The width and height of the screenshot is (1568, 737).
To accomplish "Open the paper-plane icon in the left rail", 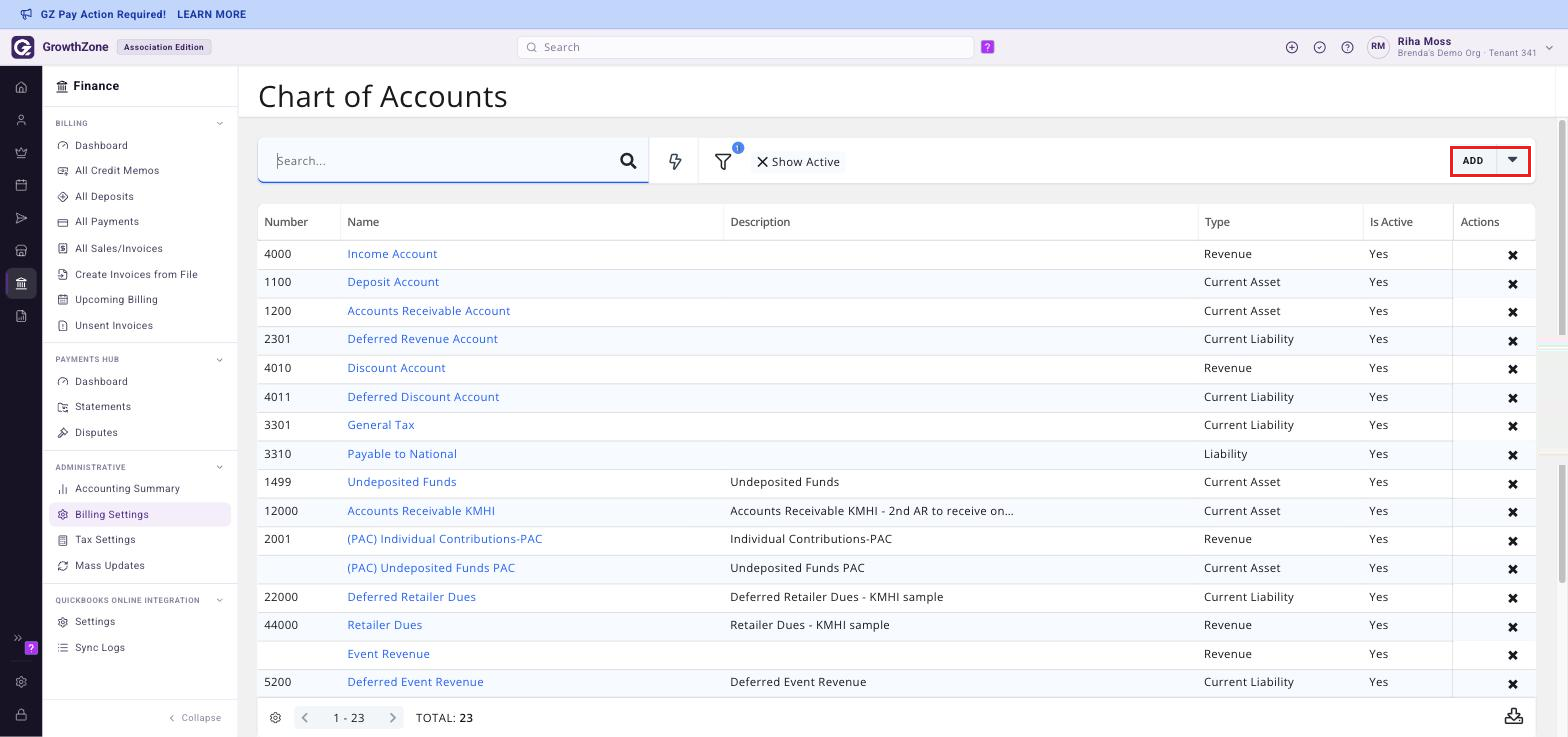I will 21,218.
